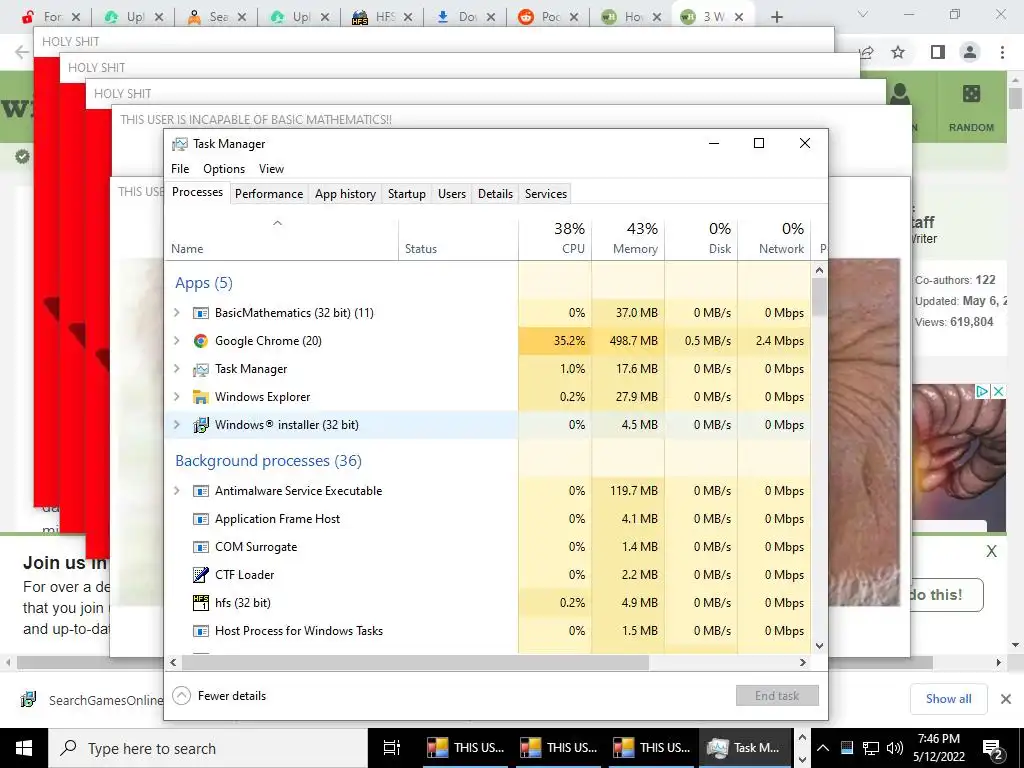Screen dimensions: 1024x768
Task: Open Chrome's side panel icon
Action: [x=938, y=52]
